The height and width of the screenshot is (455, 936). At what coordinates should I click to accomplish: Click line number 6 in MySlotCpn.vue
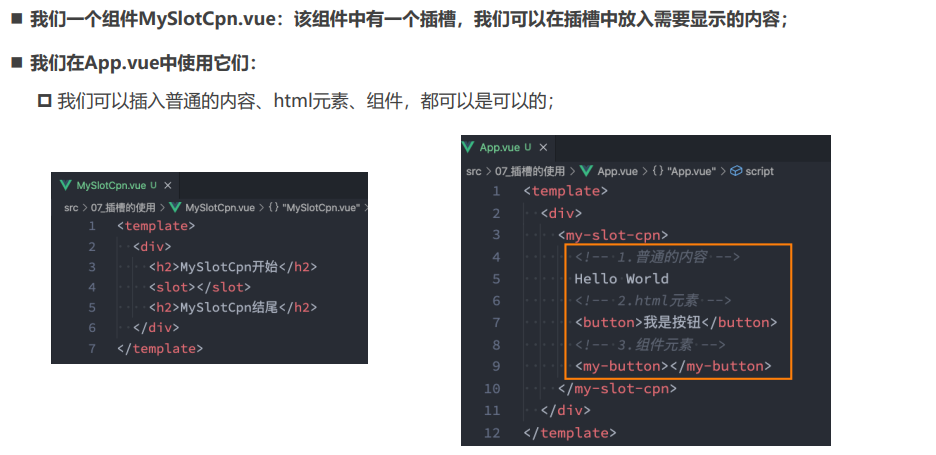91,328
